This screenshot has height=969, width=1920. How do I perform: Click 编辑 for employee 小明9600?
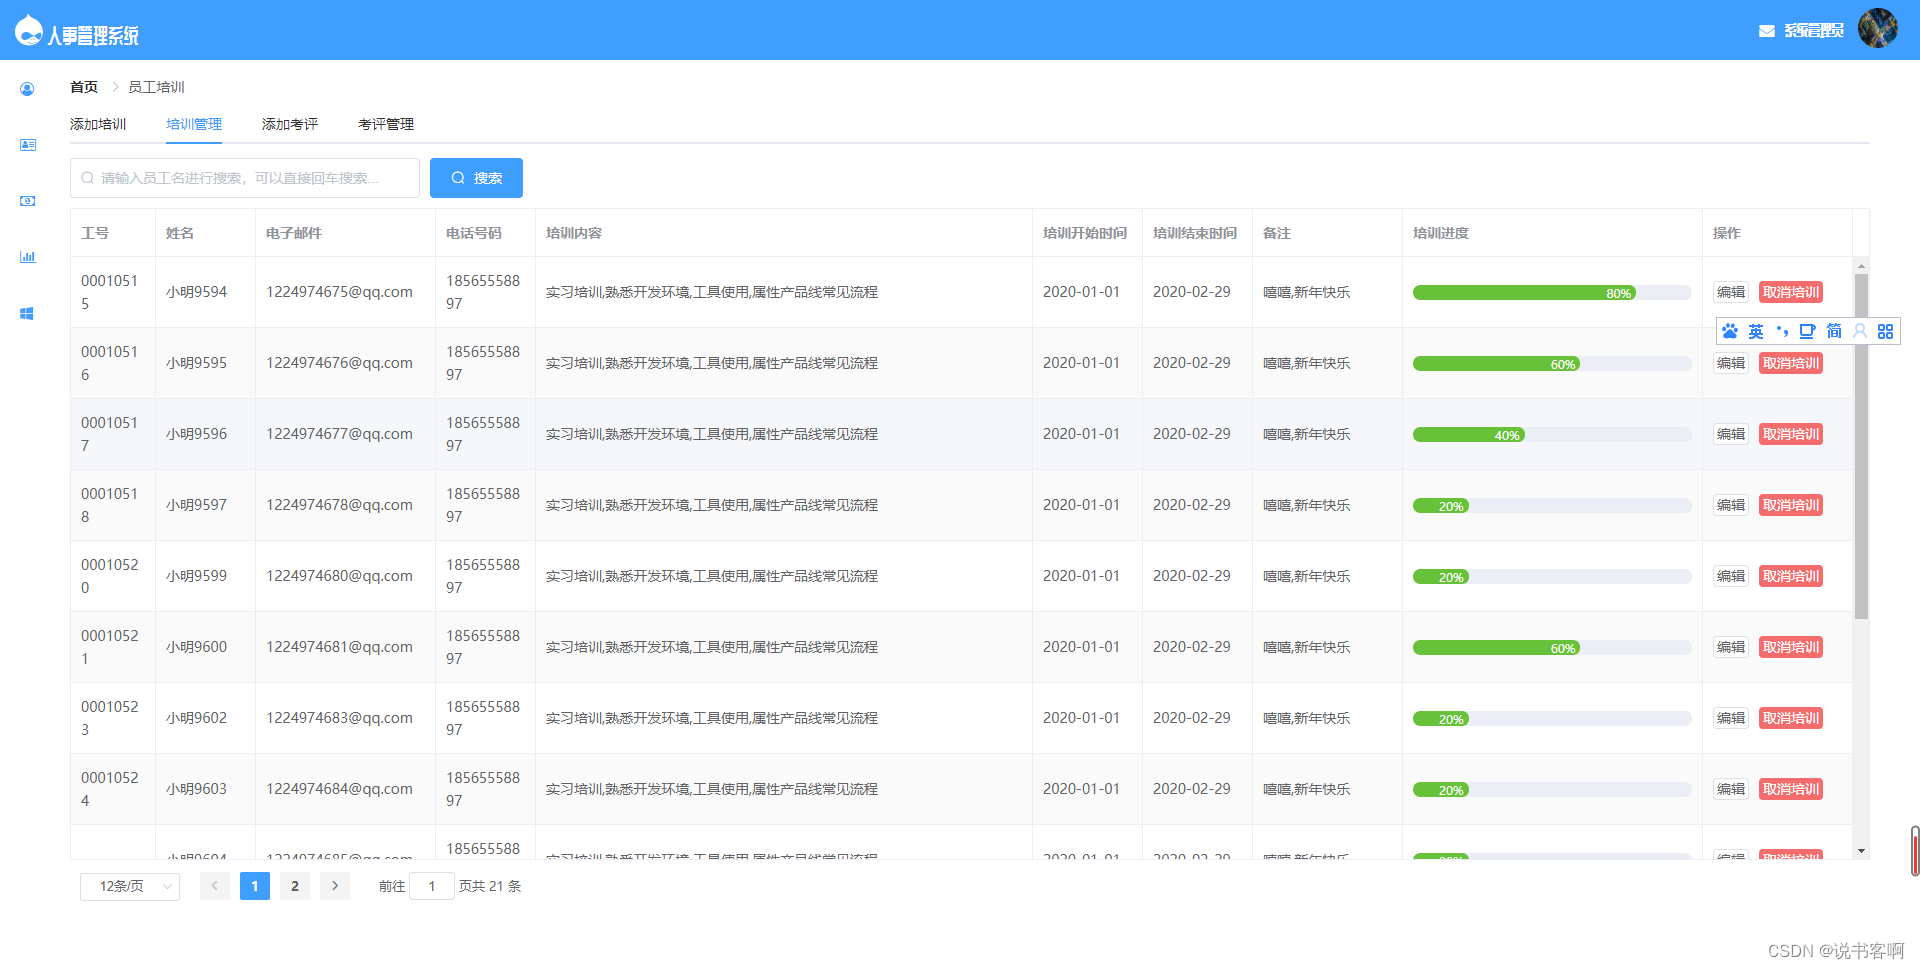point(1731,647)
